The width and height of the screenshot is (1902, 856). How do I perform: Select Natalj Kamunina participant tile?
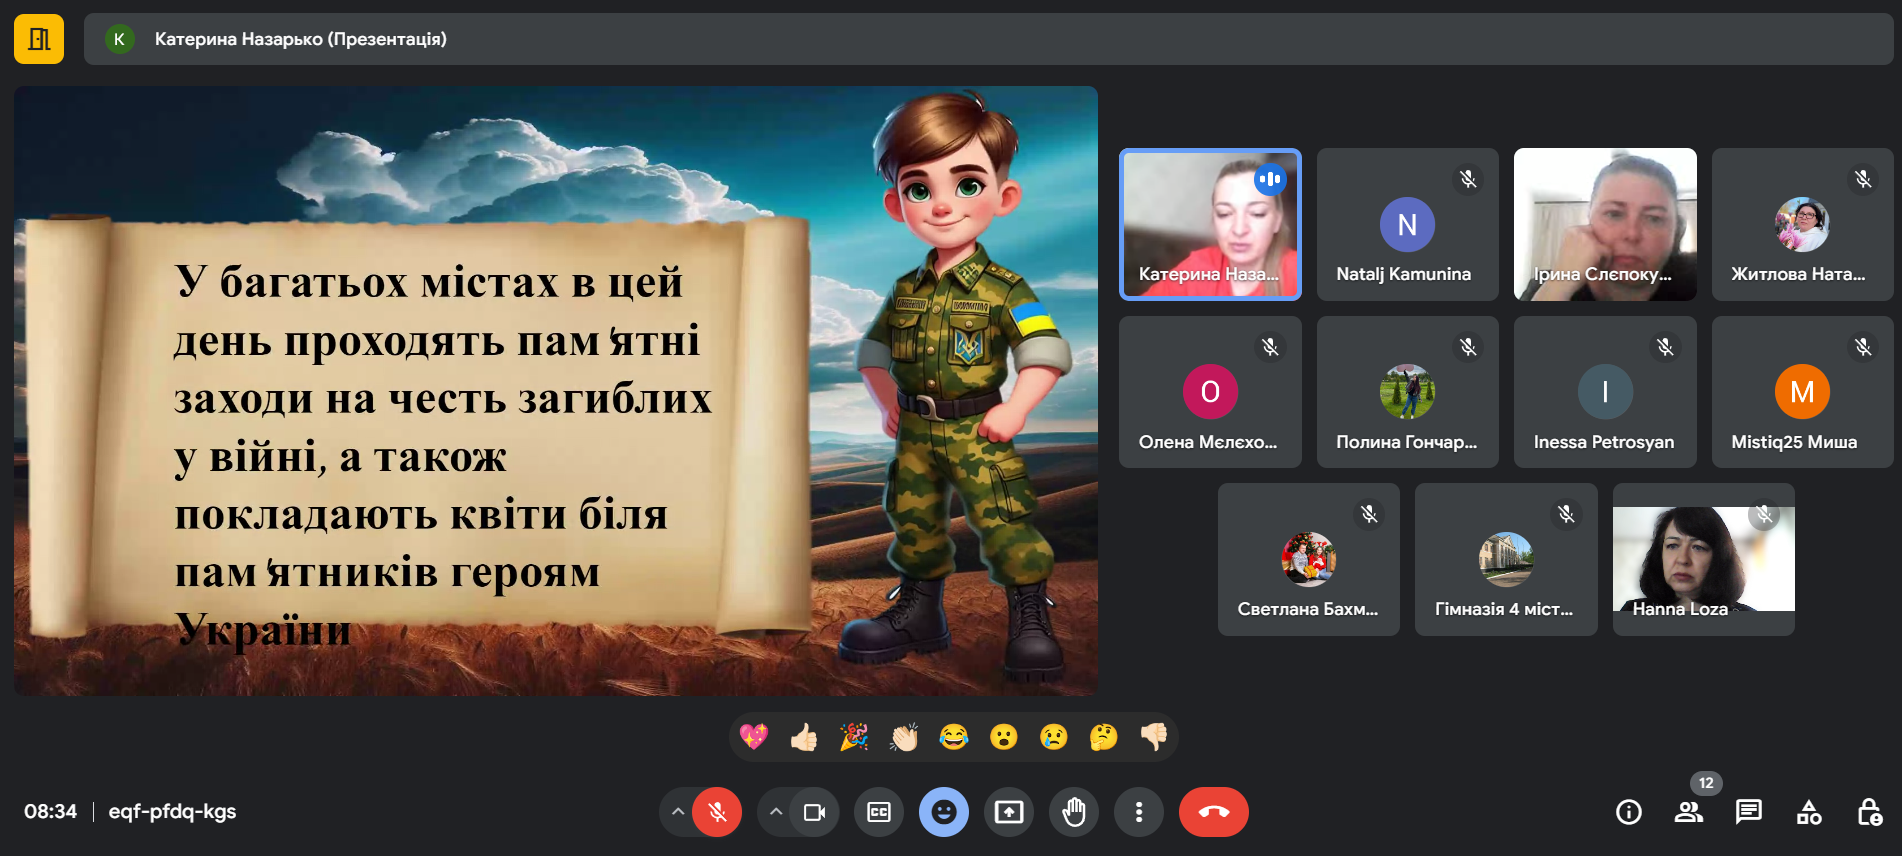pyautogui.click(x=1407, y=225)
